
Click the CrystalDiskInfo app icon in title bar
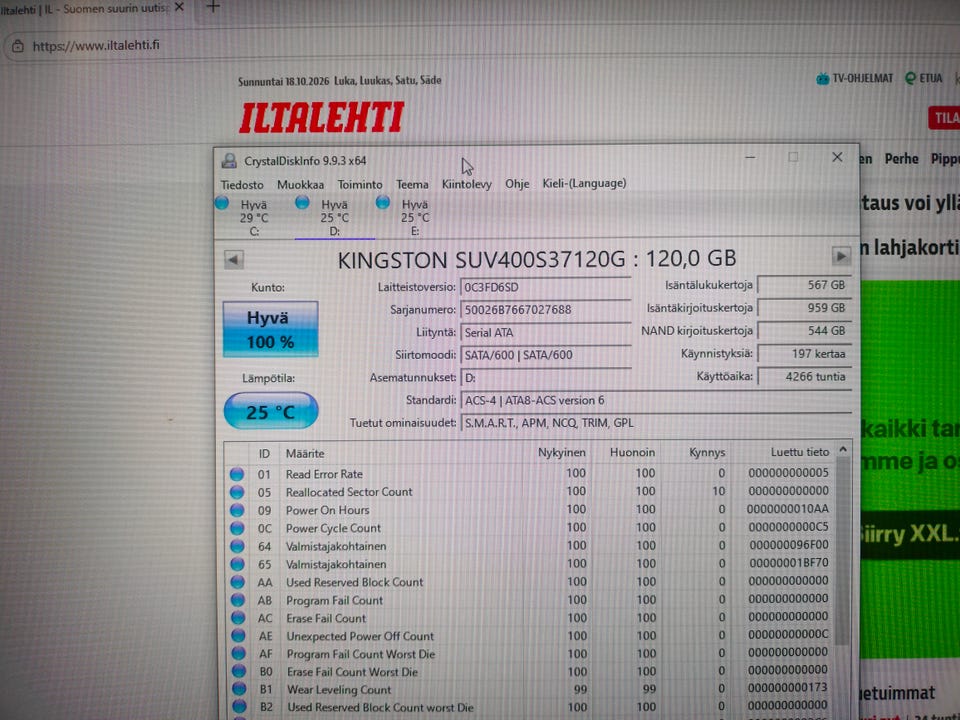coord(229,161)
